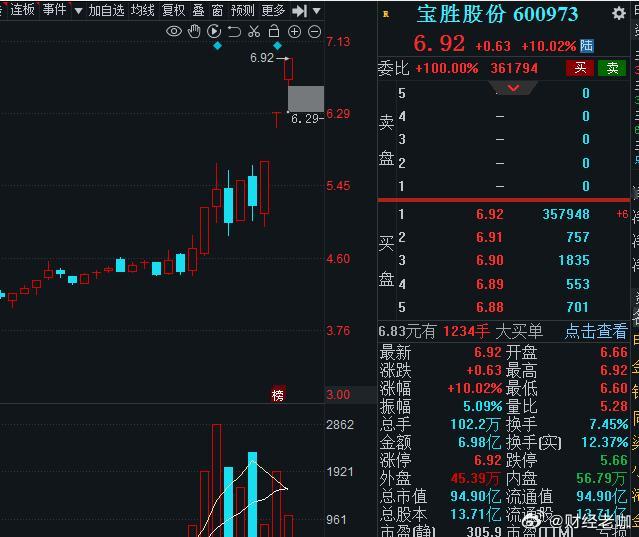Open the 连板 tab
The width and height of the screenshot is (639, 537).
22,10
